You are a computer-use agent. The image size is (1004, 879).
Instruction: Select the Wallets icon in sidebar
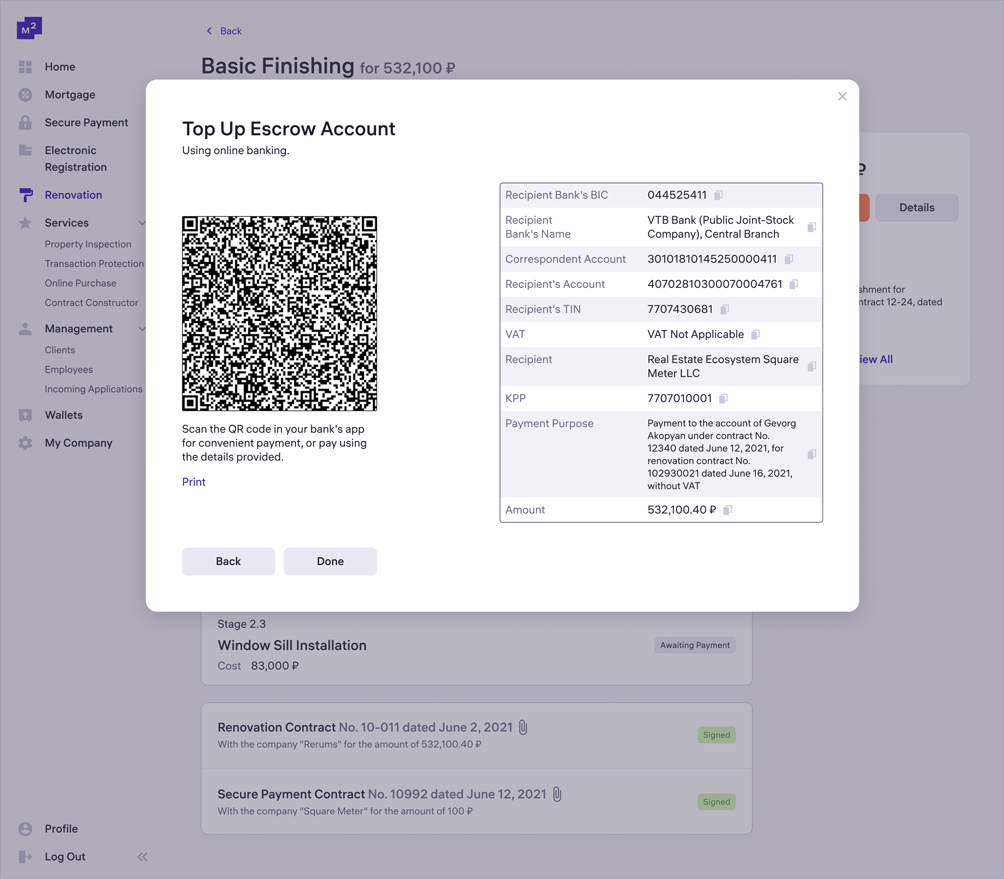coord(24,414)
